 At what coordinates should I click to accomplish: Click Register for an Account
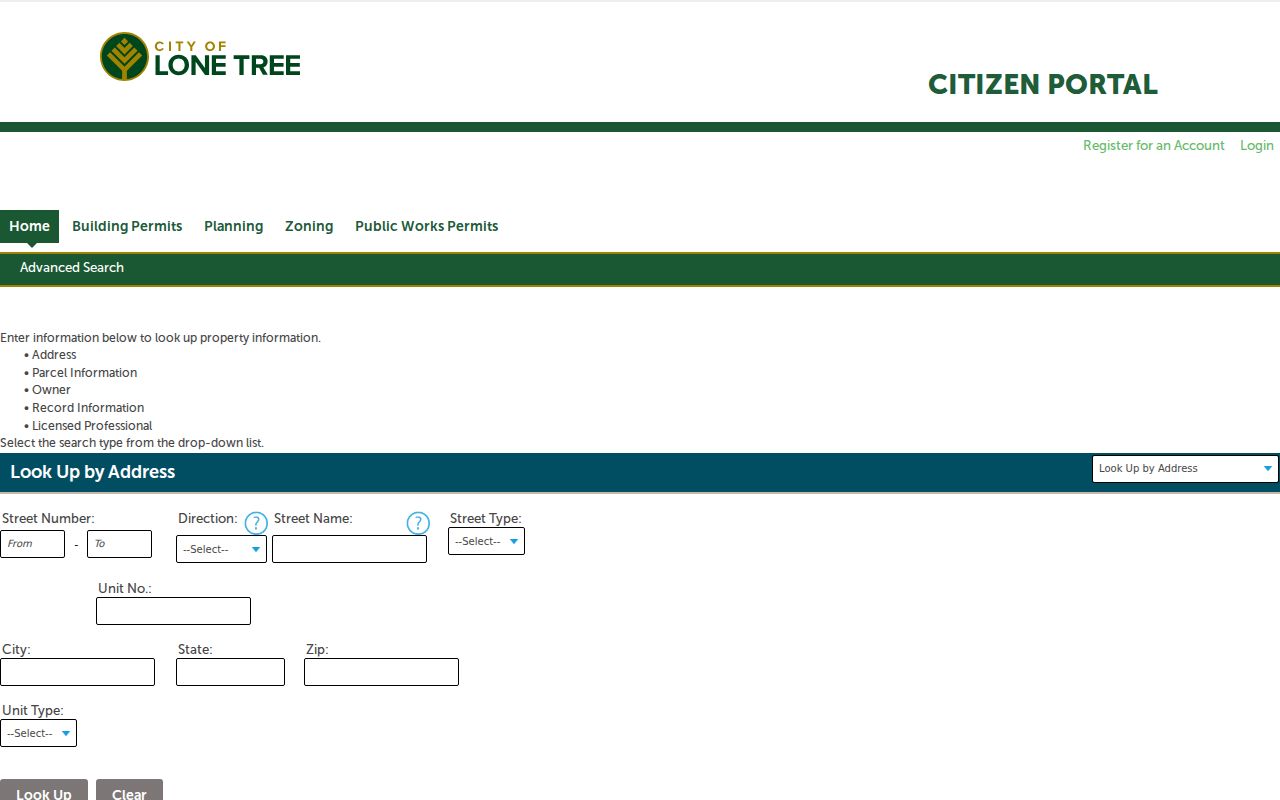1154,145
